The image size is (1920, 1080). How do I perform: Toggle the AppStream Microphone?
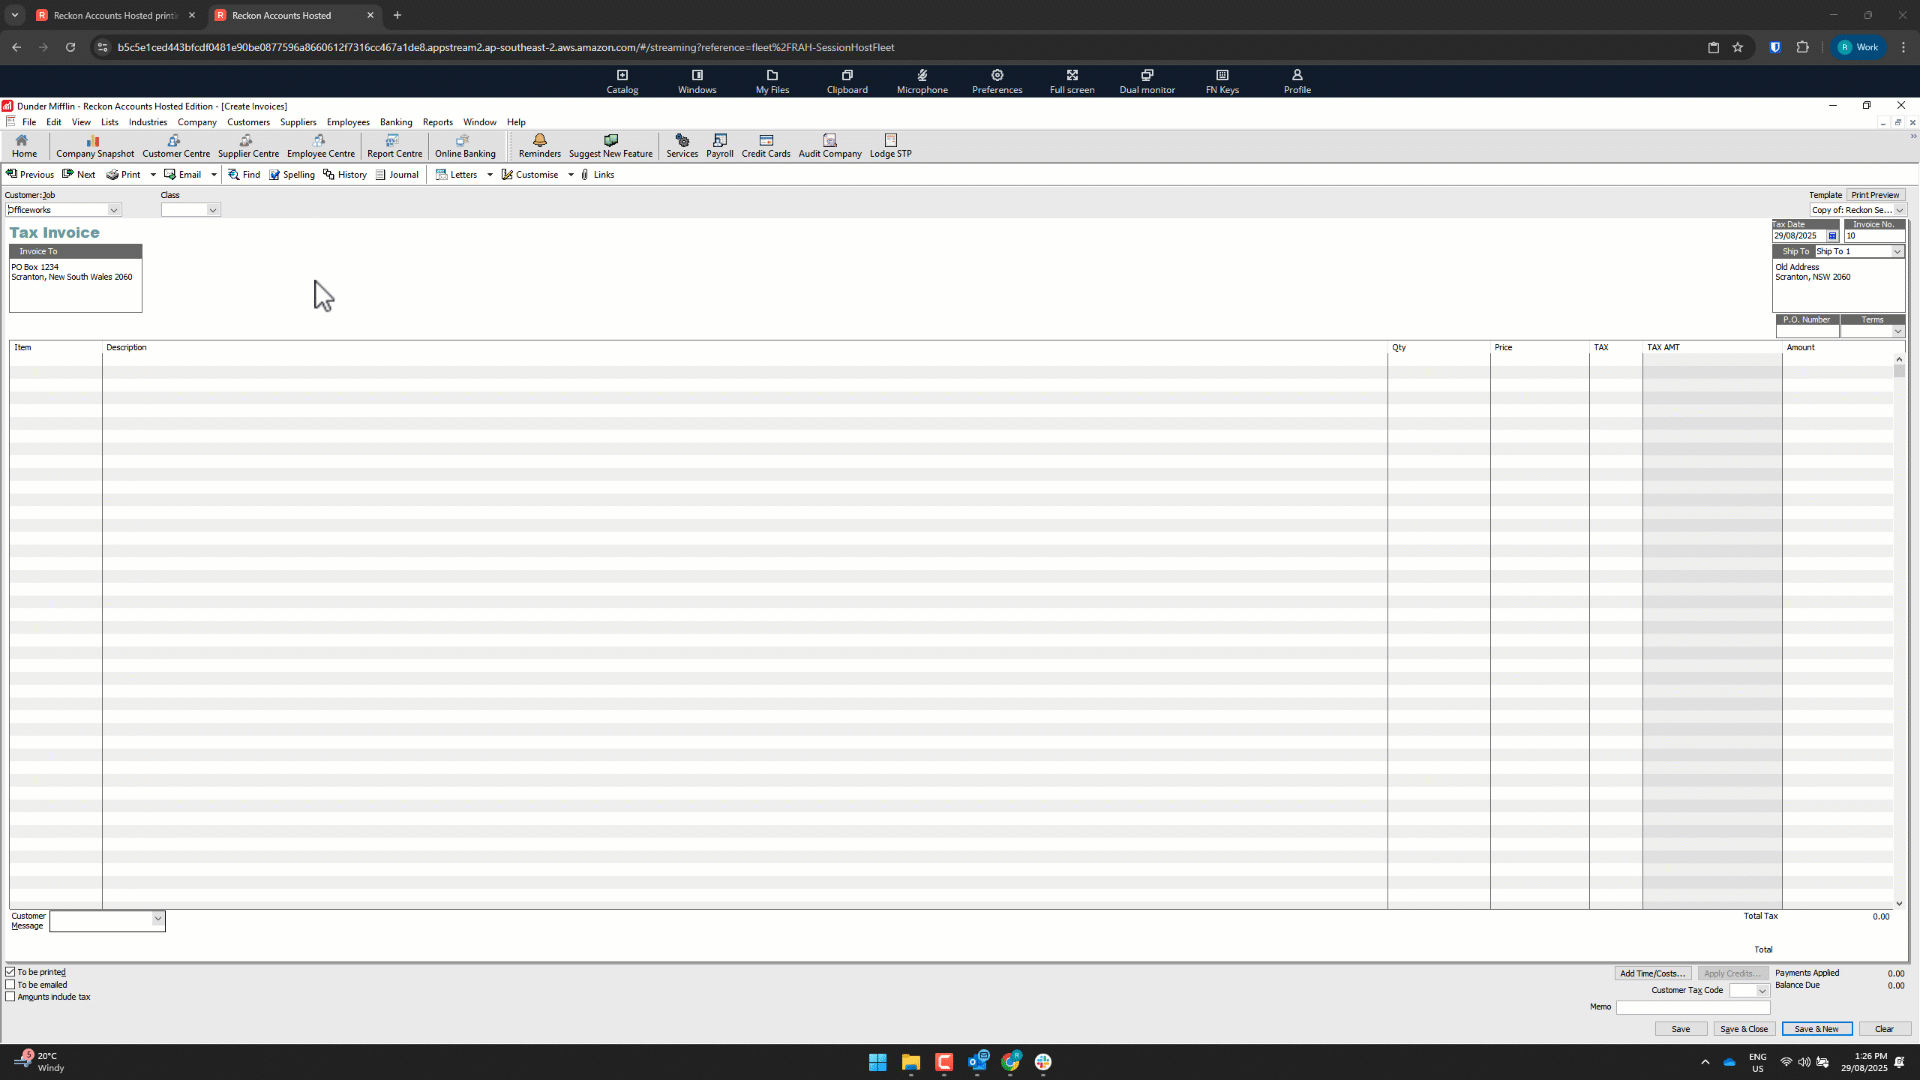(922, 81)
